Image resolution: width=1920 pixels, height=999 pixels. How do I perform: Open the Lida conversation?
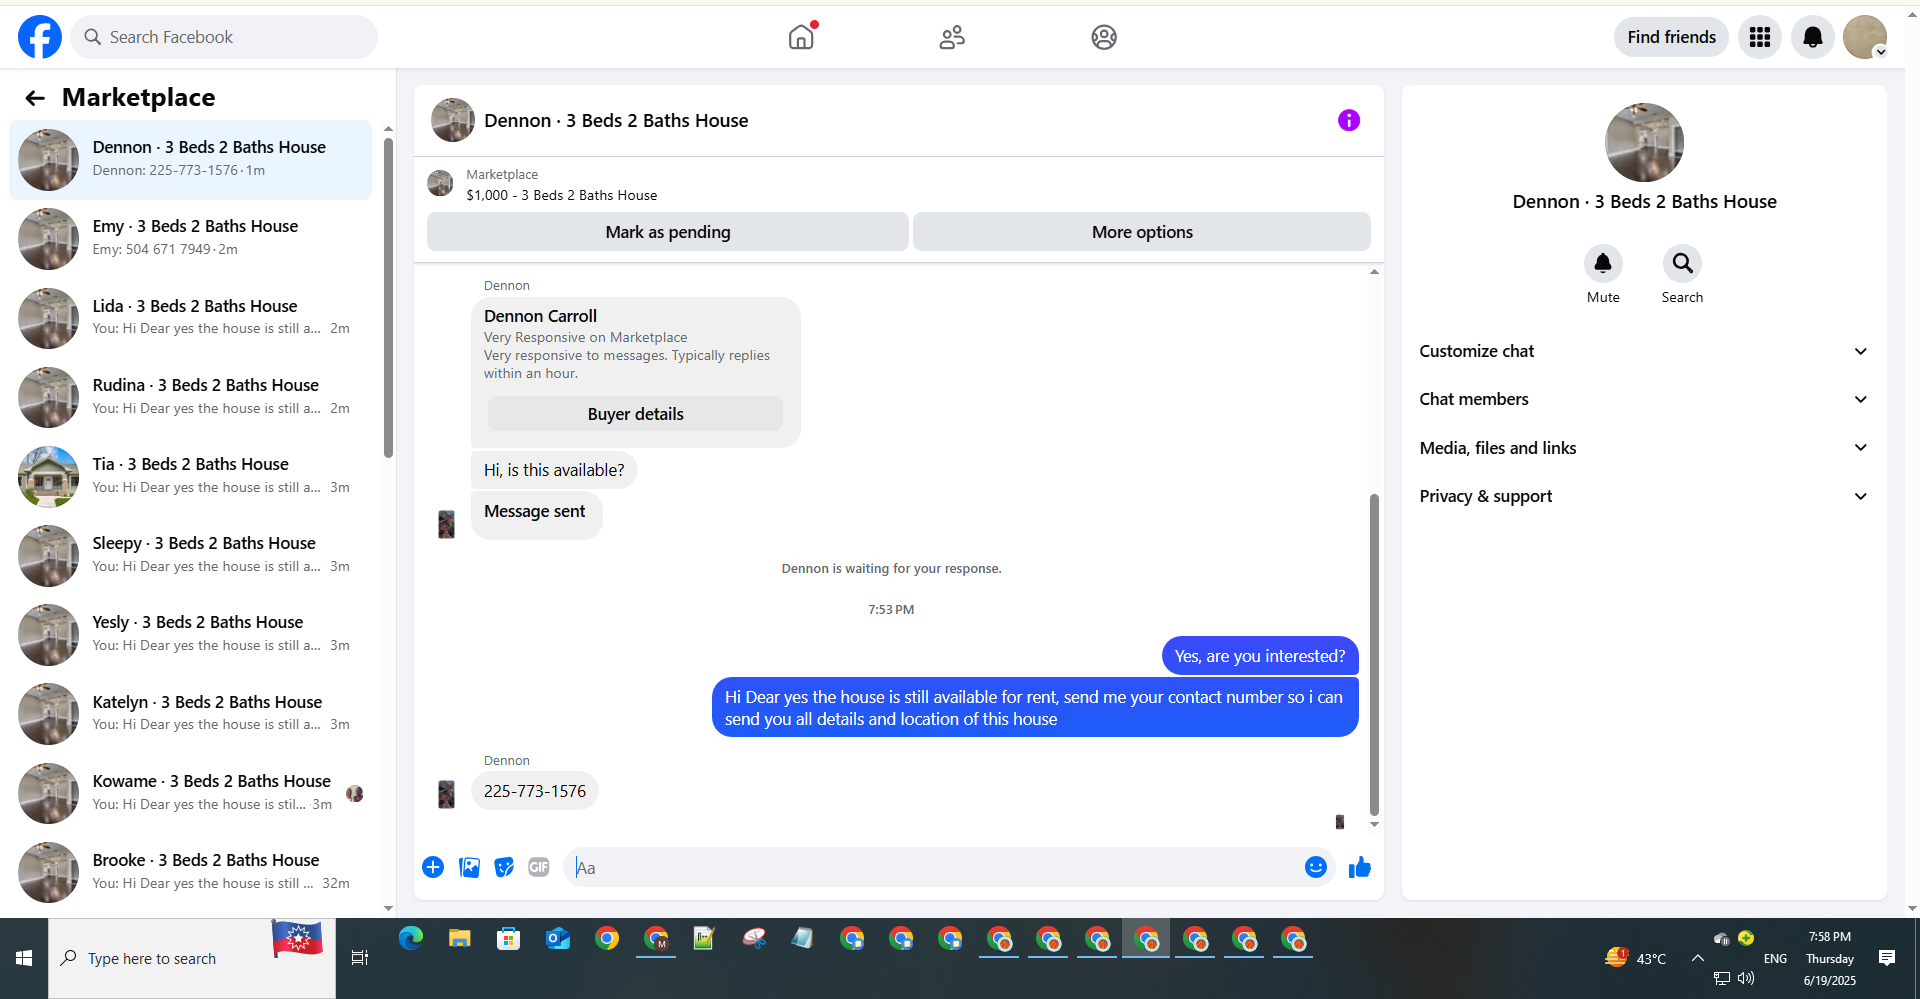pos(190,318)
